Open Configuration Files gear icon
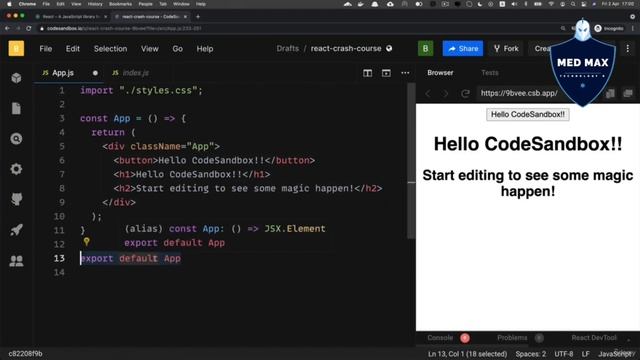The height and width of the screenshot is (360, 640). pos(16,169)
